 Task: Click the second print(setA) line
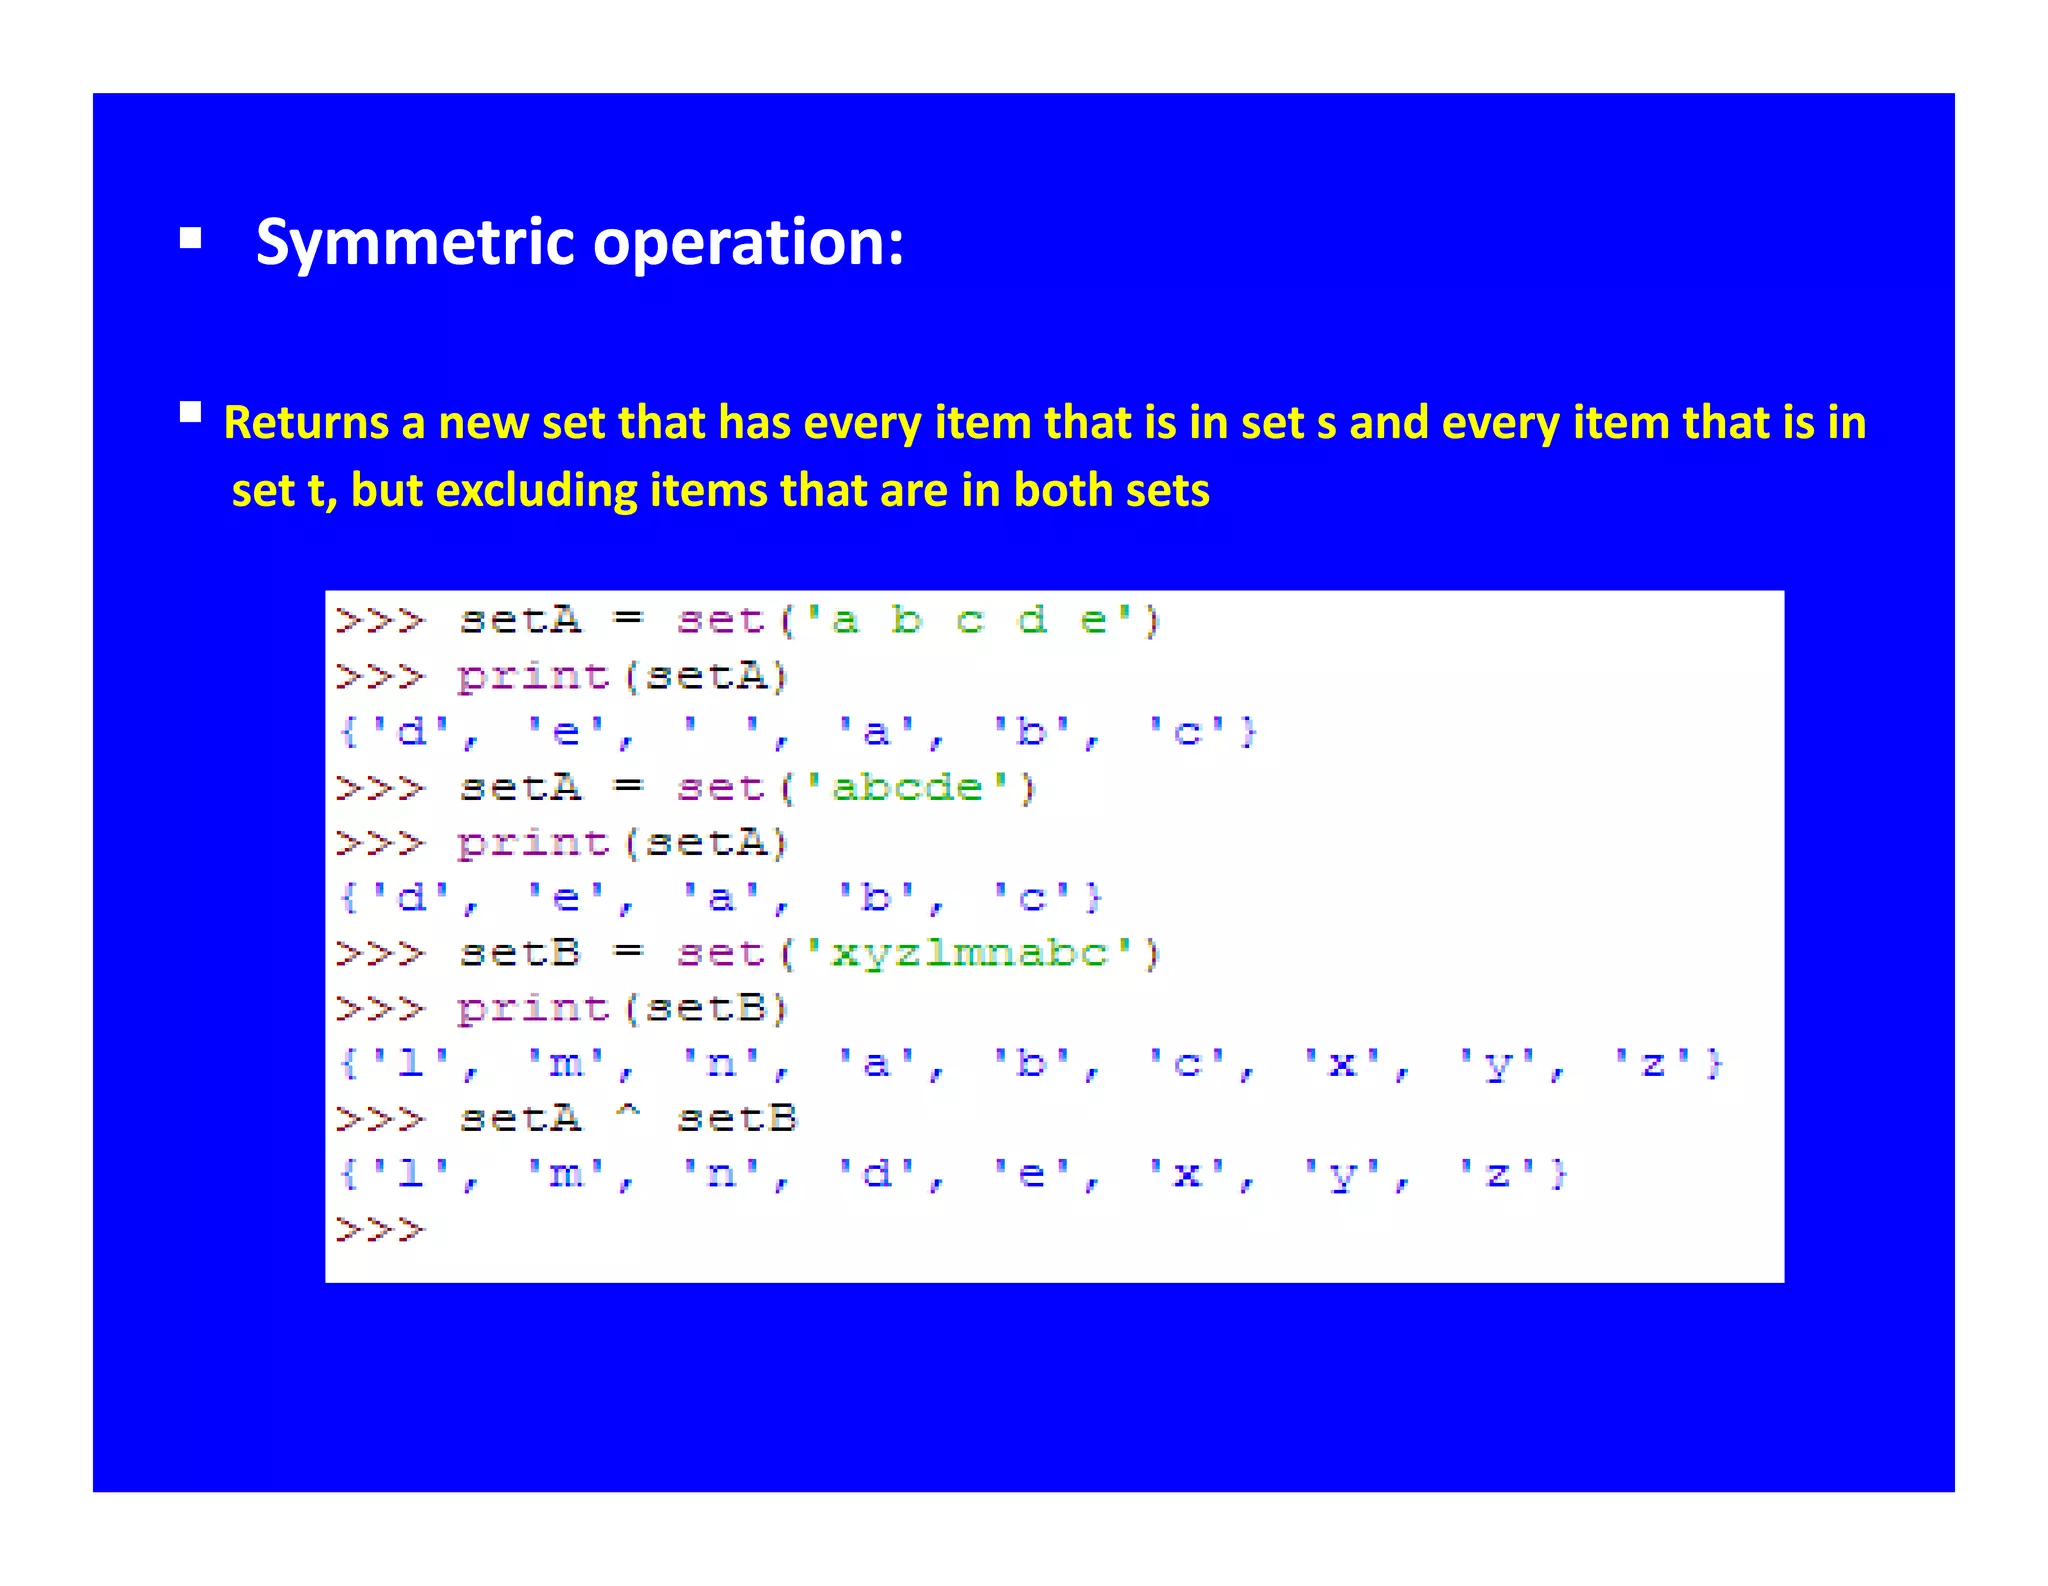coord(562,843)
